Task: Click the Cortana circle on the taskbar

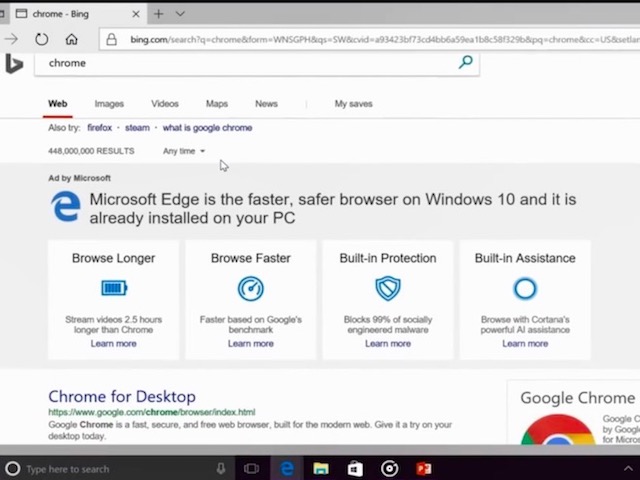Action: [x=12, y=469]
